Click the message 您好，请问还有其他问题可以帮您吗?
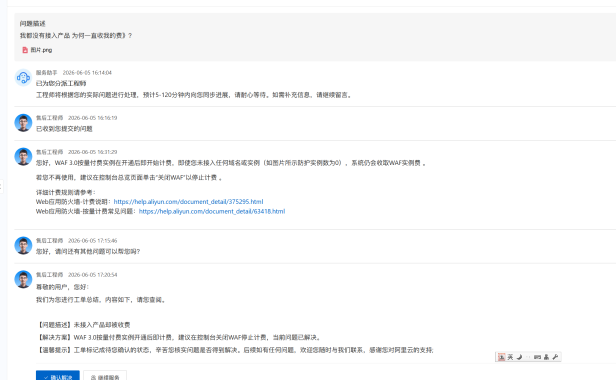Screen dimensions: 616x380 point(88,251)
